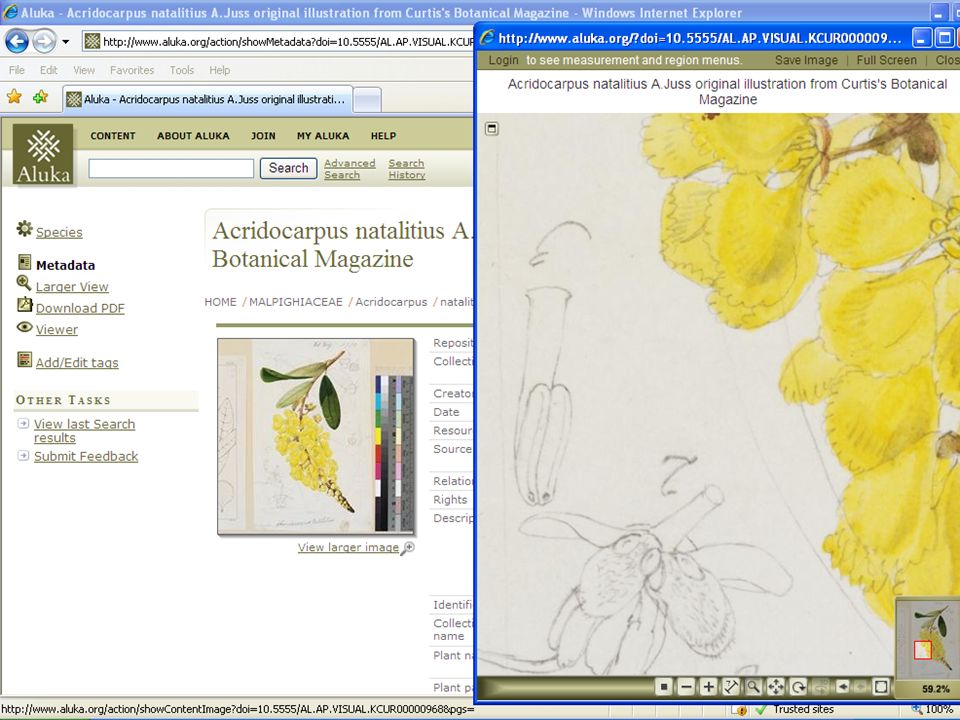Click the Add/Edit tags icon

tap(24, 359)
